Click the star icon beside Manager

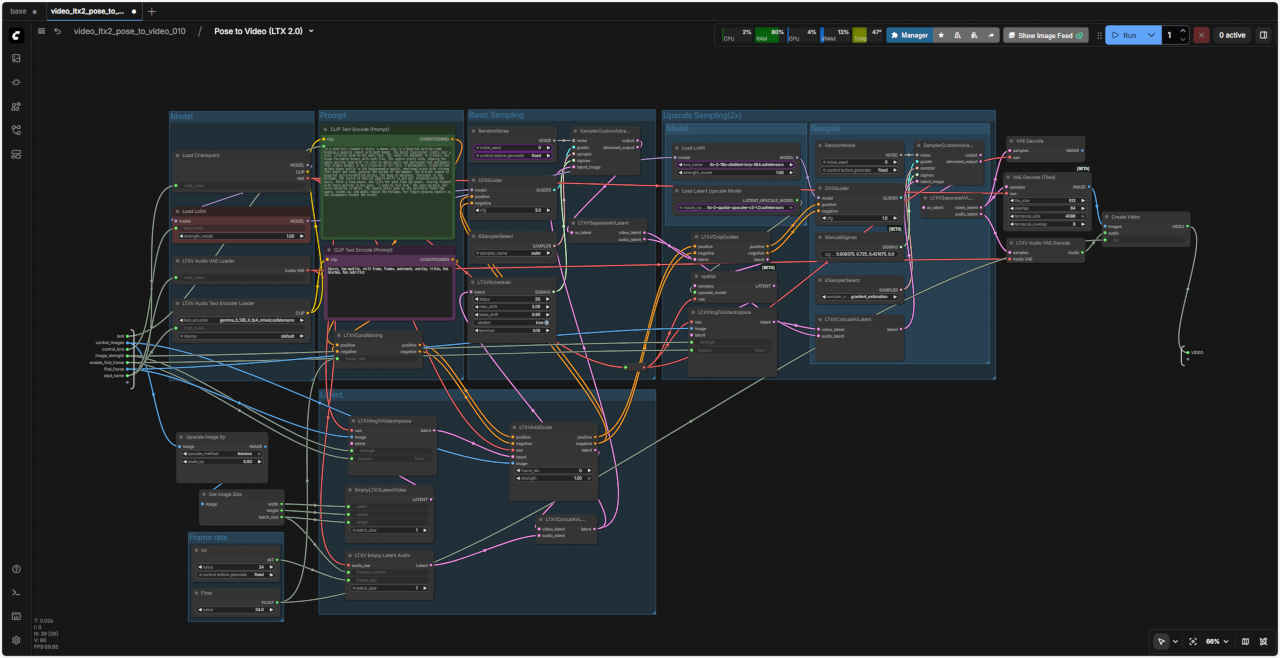pos(940,35)
